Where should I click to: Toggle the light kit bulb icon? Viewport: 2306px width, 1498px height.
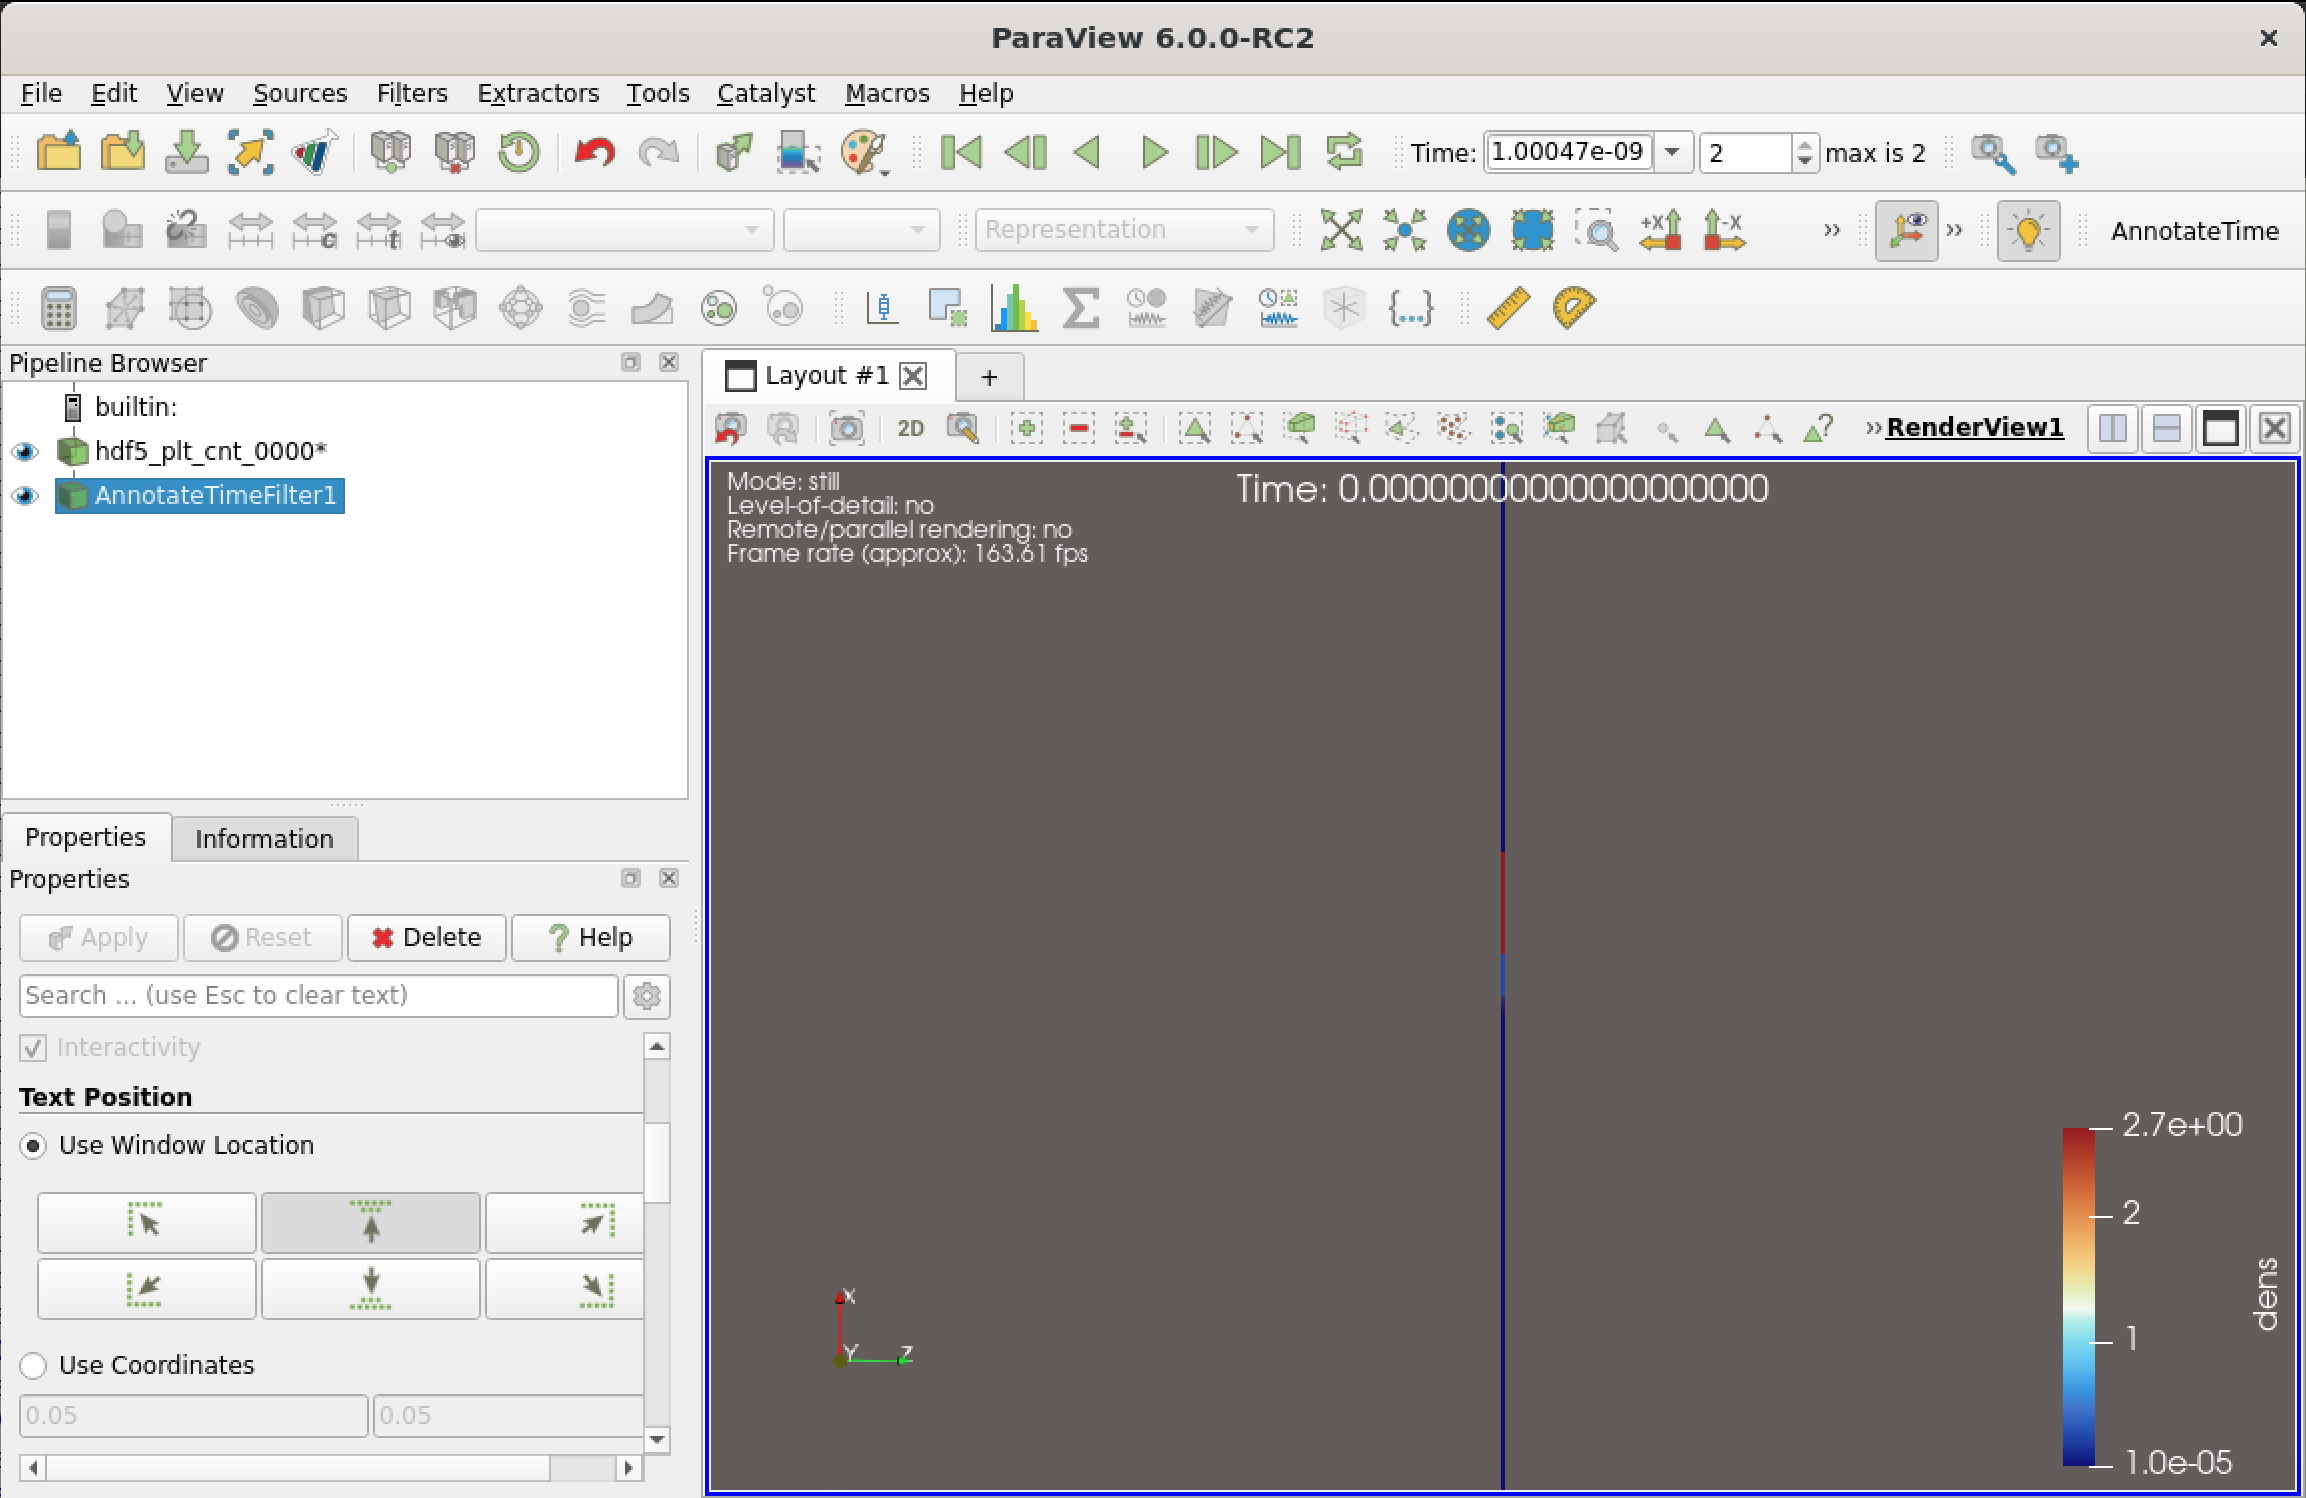click(2028, 230)
